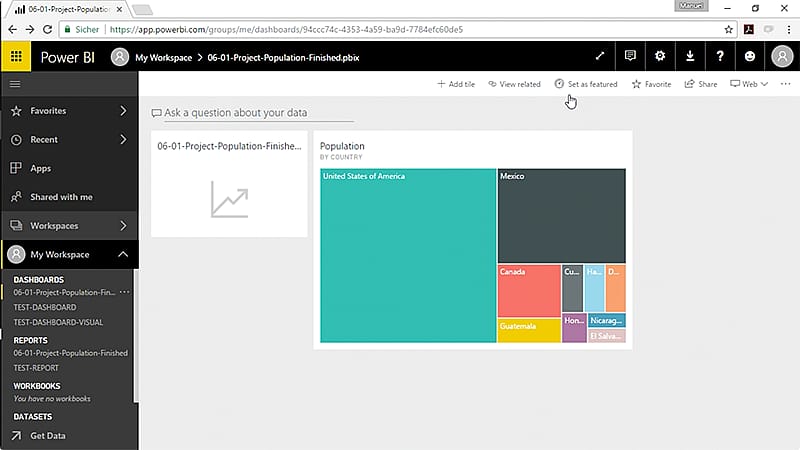Screen dimensions: 800x450
Task: Open Recent in the navigation pane
Action: click(x=44, y=139)
